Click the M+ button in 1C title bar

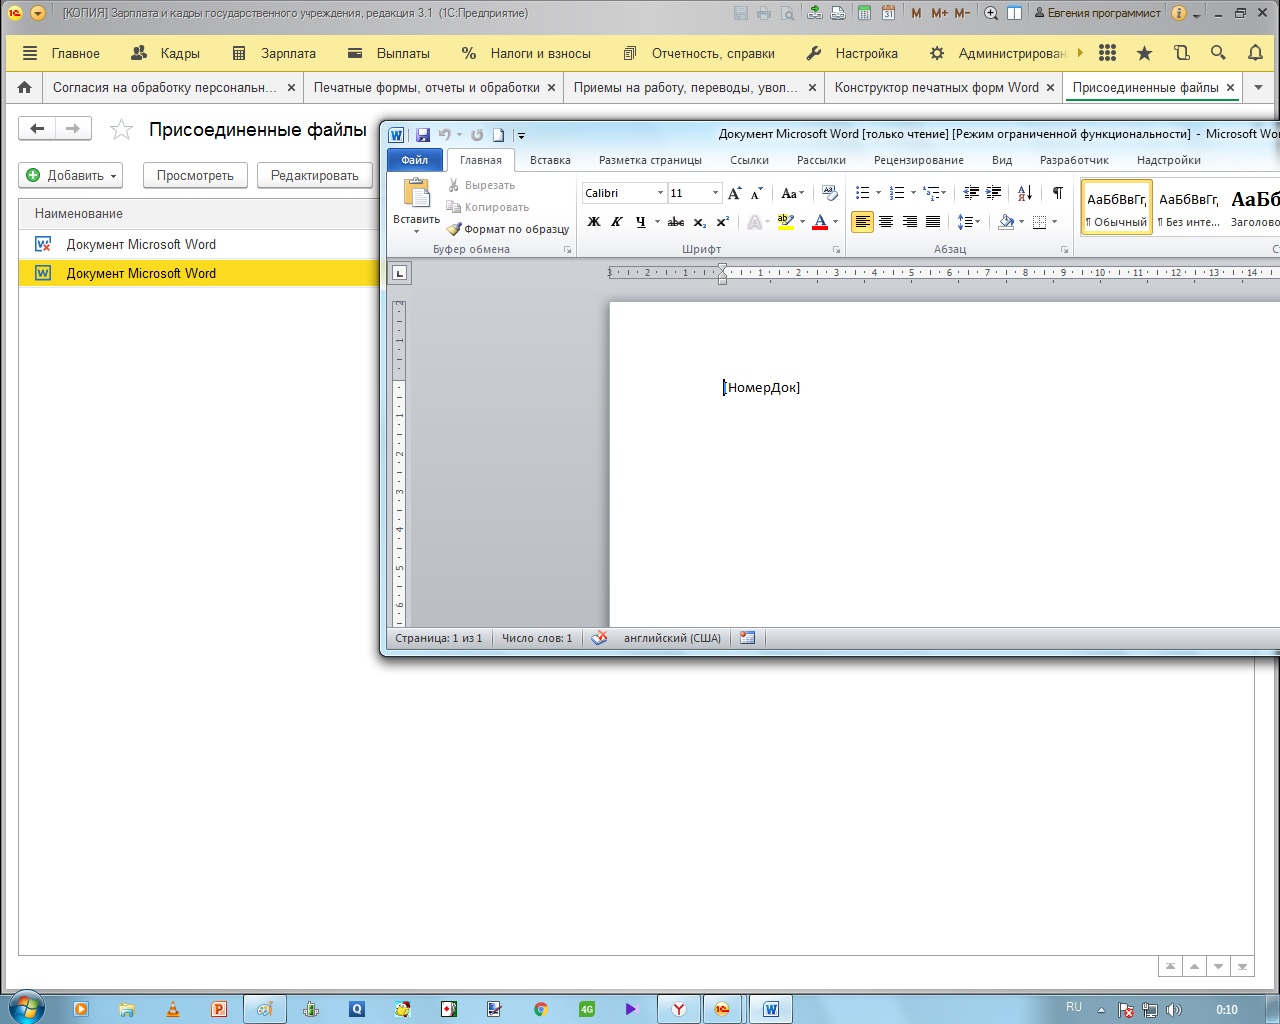(939, 13)
